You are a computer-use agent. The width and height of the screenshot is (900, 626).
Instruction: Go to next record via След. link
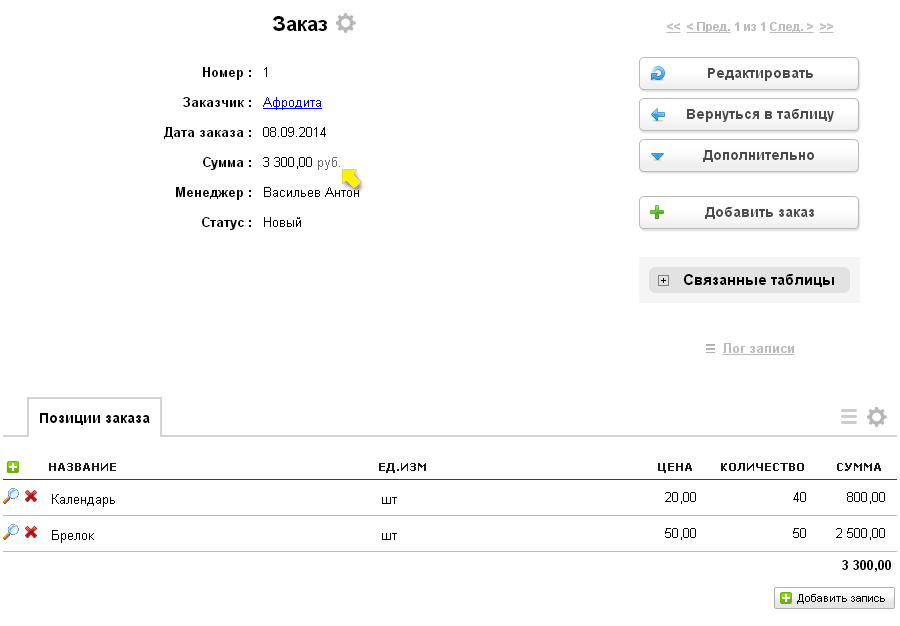(791, 27)
